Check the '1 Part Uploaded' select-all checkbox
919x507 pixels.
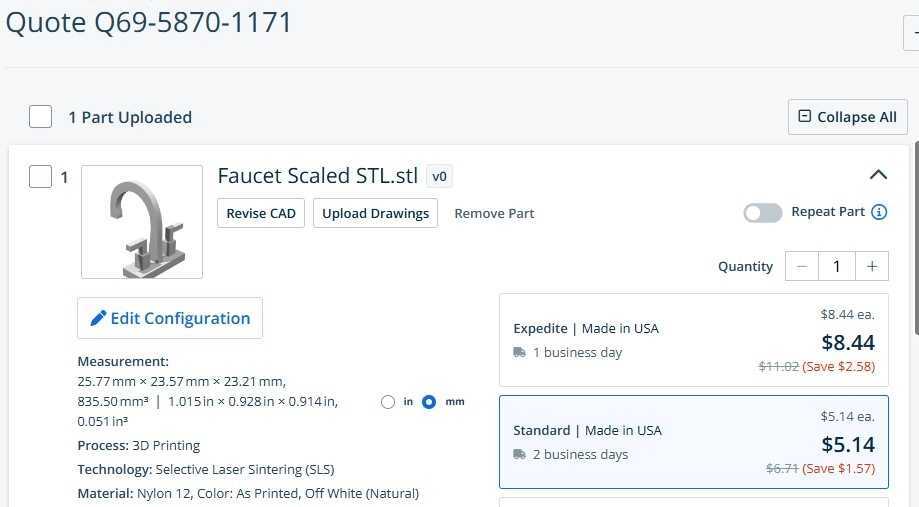40,117
